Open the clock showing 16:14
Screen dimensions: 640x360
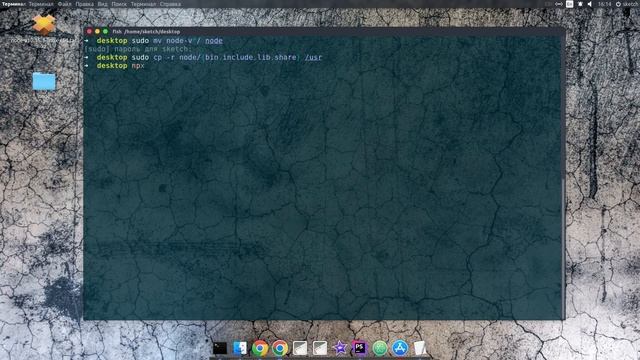(x=604, y=4)
